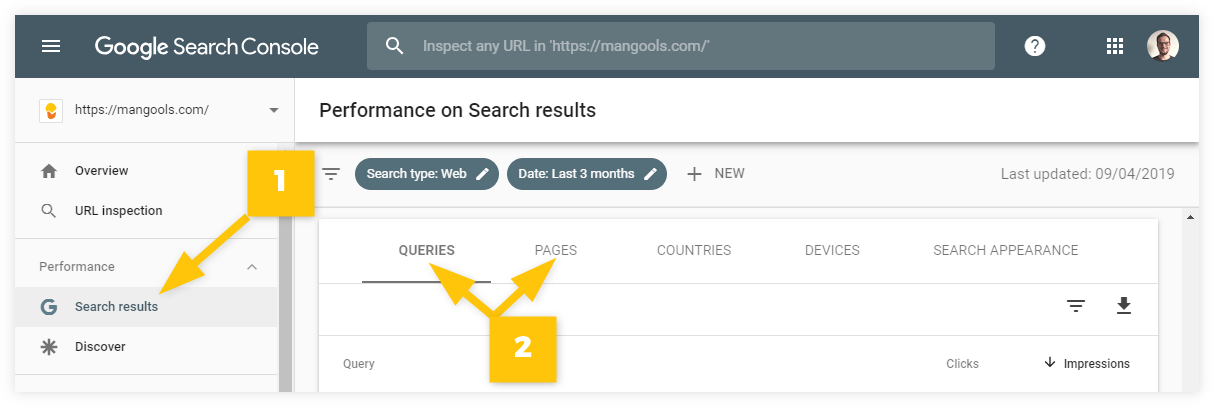Click the filter icon beside Search type chip
The image size is (1214, 407).
(x=331, y=174)
